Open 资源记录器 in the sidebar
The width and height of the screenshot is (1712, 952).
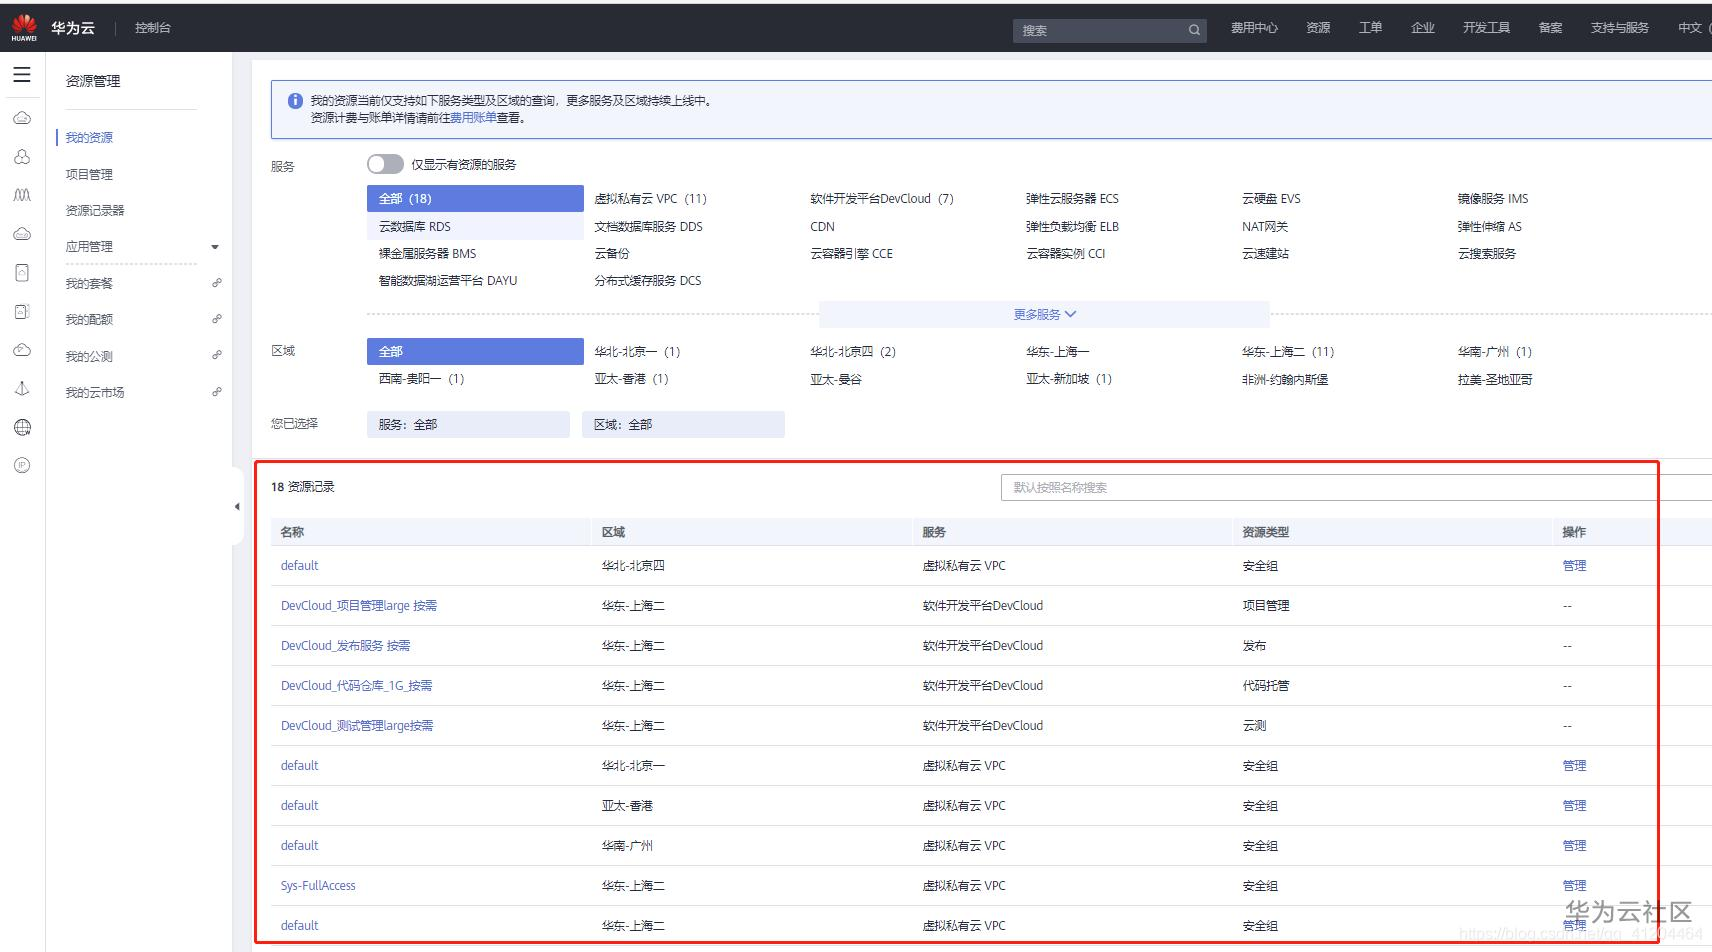[95, 210]
